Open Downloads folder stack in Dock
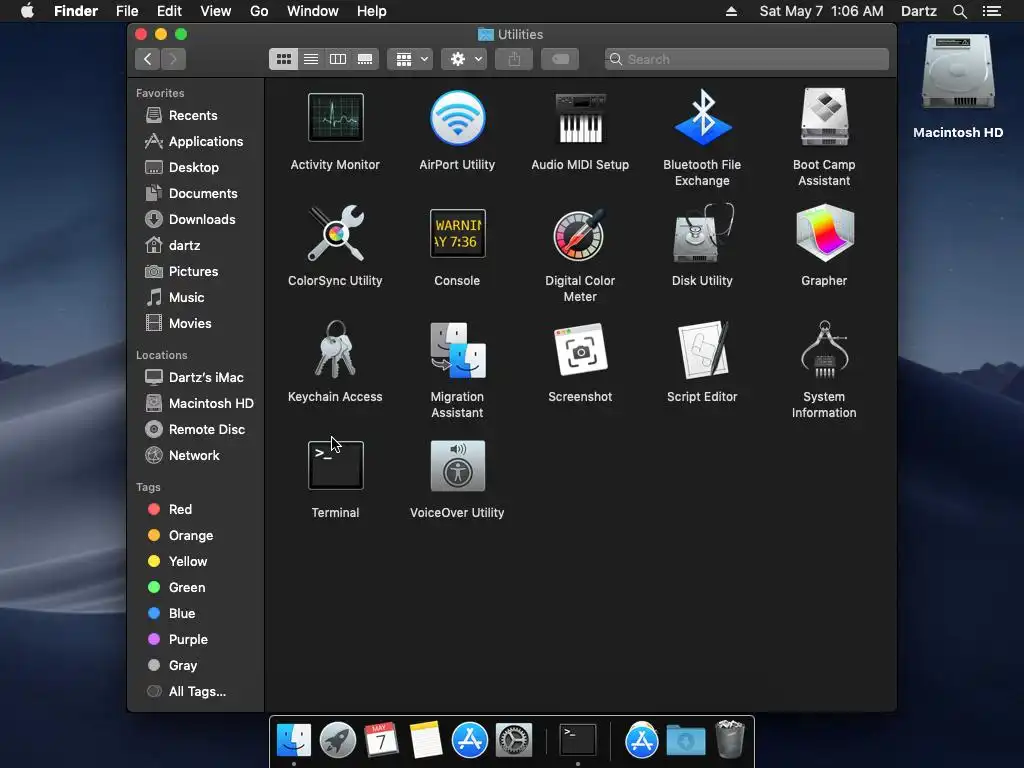This screenshot has width=1024, height=768. (x=686, y=741)
